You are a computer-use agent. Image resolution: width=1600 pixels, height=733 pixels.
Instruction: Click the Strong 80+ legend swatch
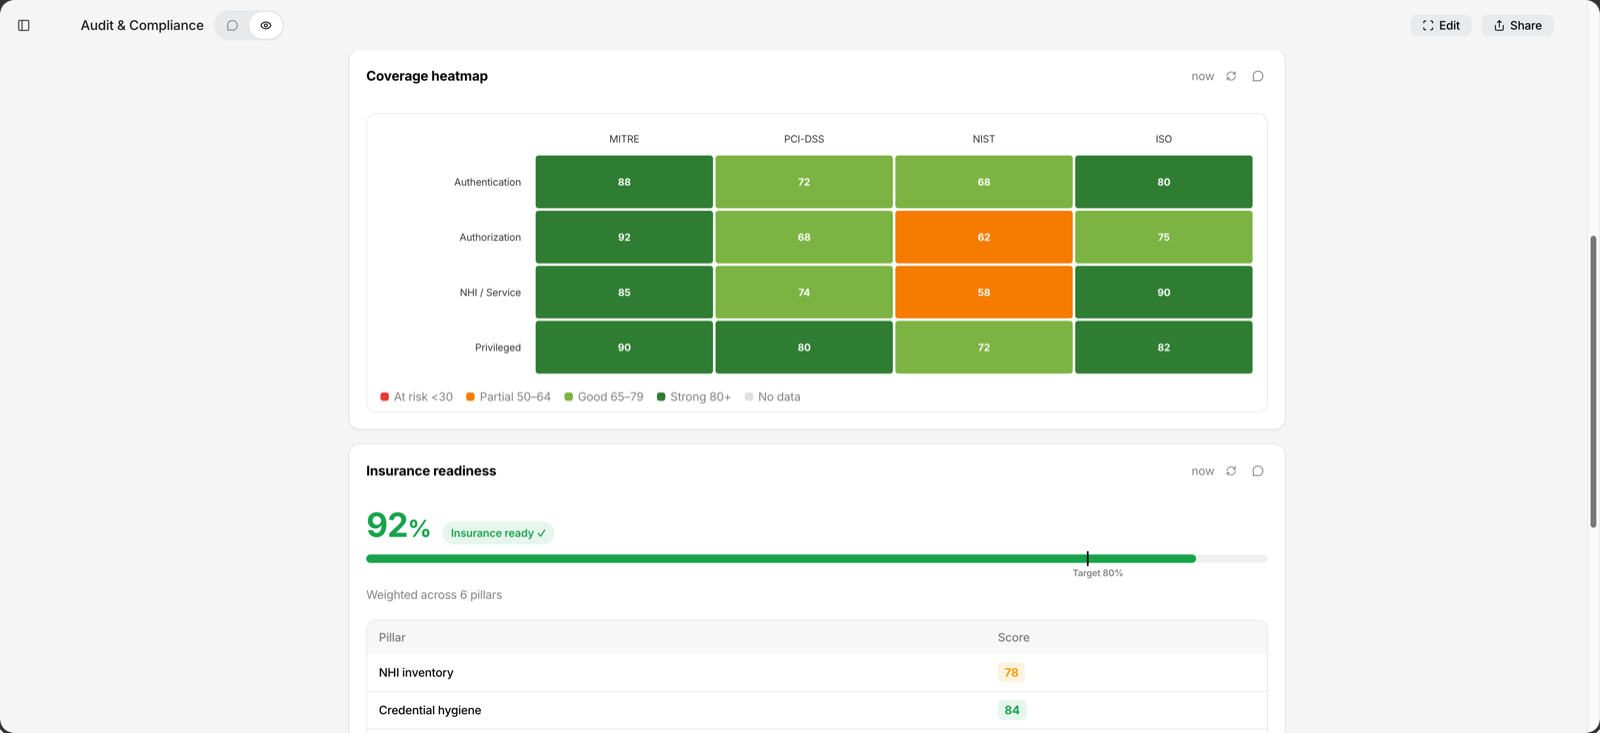(661, 397)
